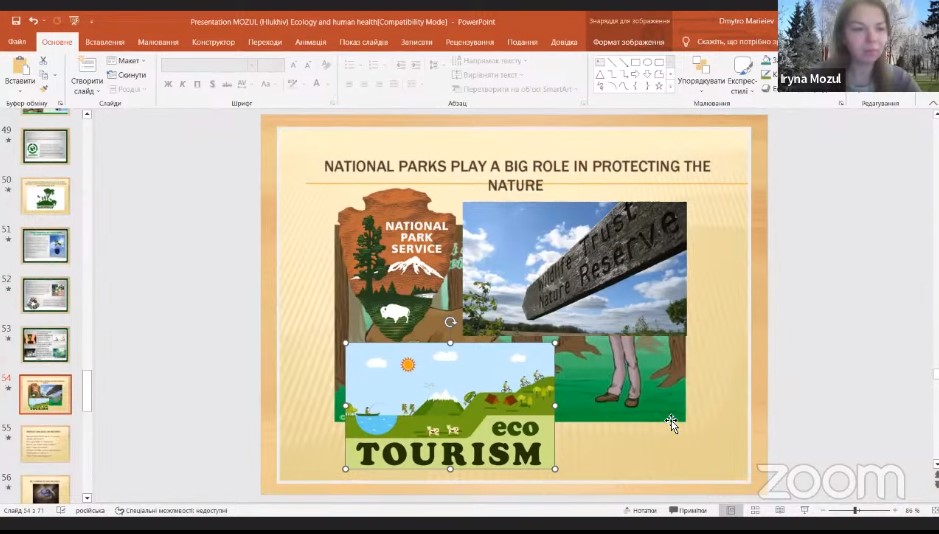Click the Normal view icon in status bar
Viewport: 939px width, 534px height.
click(x=731, y=510)
